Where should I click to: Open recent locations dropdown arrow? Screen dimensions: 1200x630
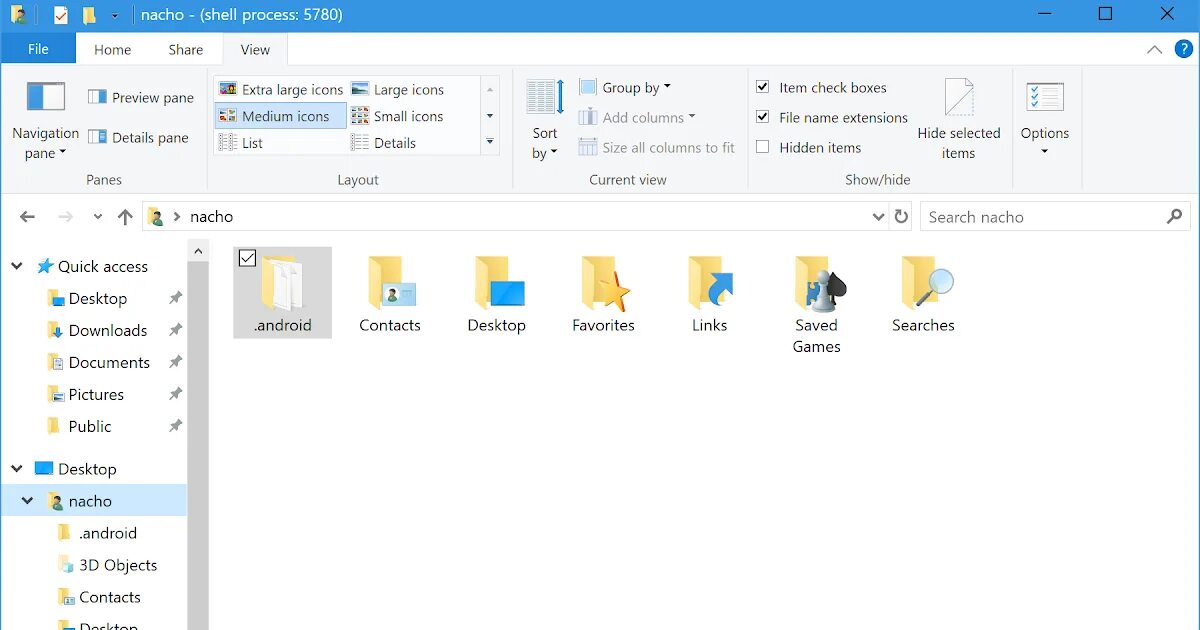(97, 217)
